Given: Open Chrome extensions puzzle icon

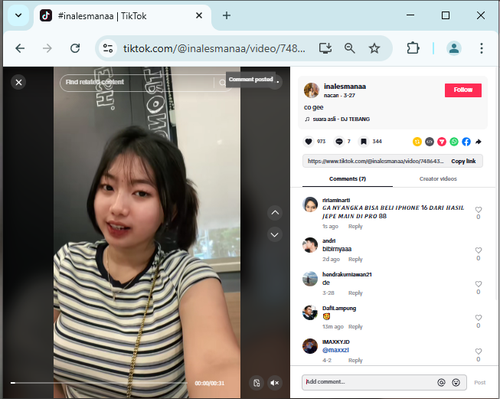Looking at the screenshot, I should (413, 48).
